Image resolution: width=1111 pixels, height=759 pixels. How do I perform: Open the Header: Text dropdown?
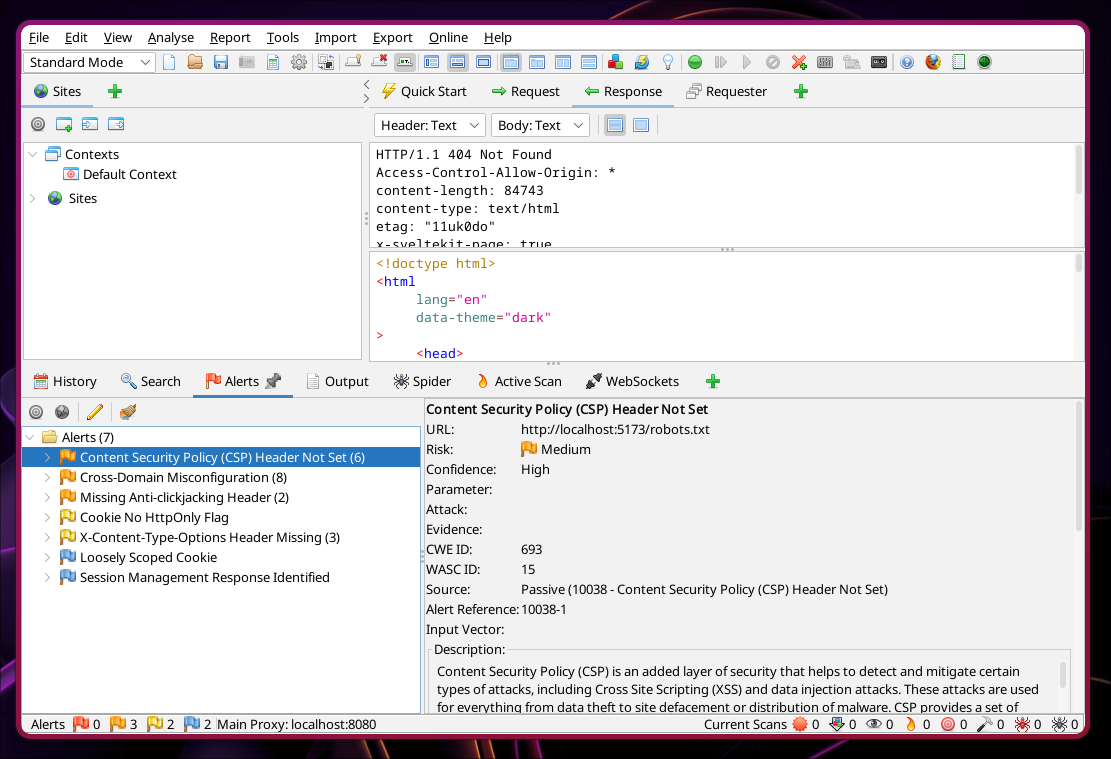click(429, 125)
